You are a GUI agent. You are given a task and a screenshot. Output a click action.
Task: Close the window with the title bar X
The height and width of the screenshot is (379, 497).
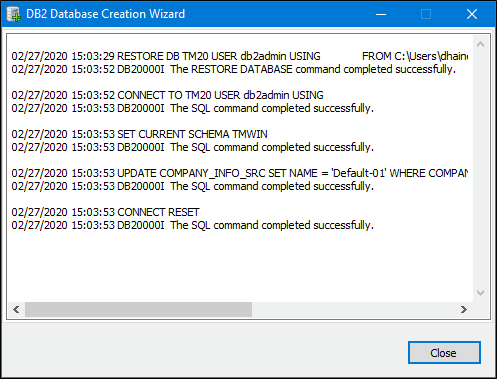pos(472,14)
